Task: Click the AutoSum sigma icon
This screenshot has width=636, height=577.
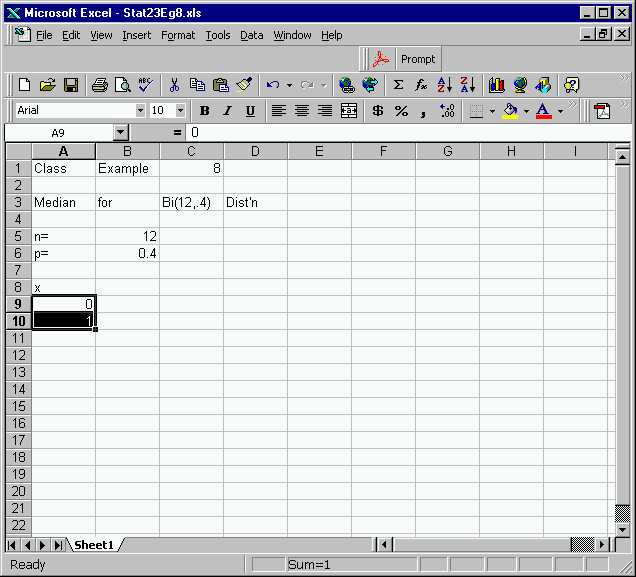Action: point(398,85)
